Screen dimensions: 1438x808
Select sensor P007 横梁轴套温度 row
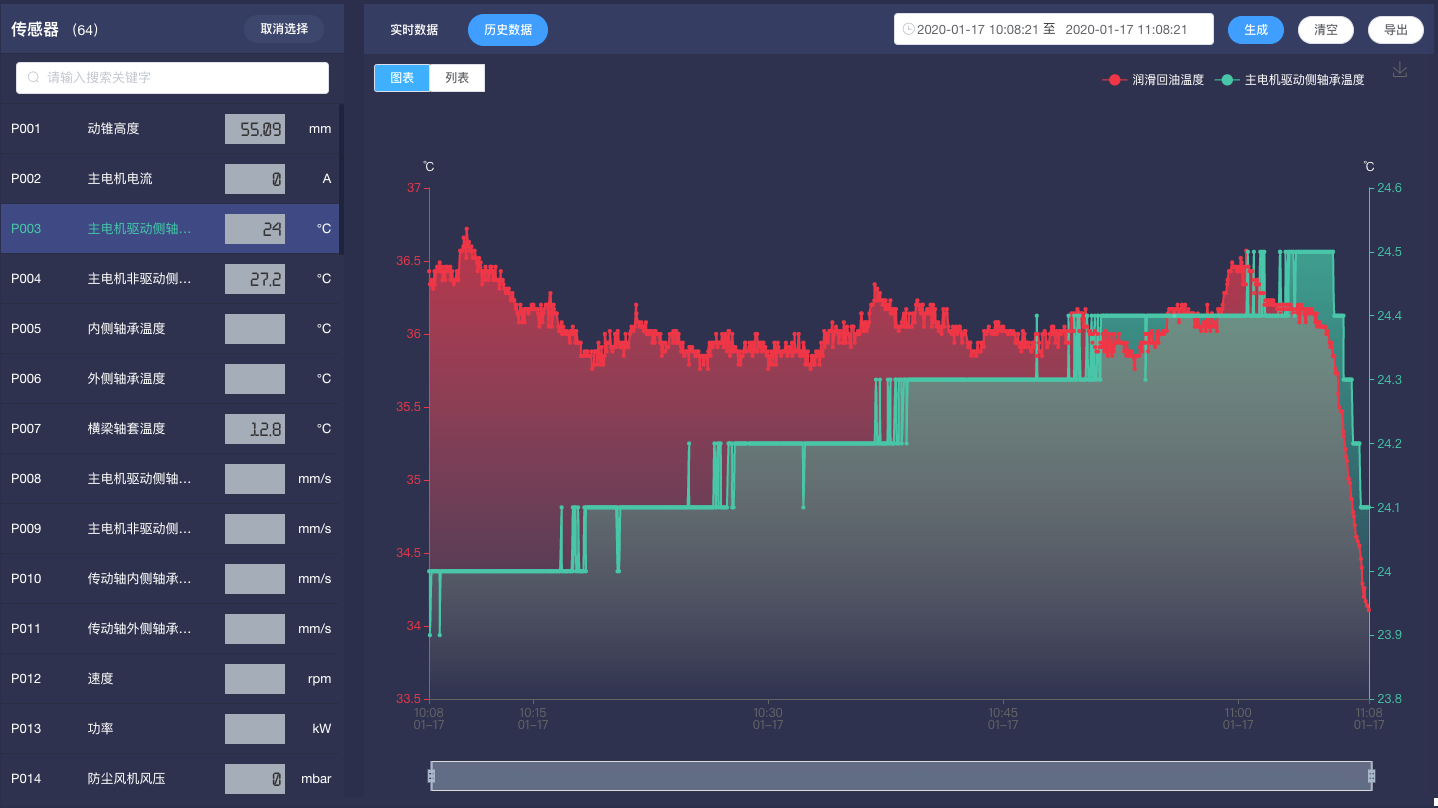[170, 429]
